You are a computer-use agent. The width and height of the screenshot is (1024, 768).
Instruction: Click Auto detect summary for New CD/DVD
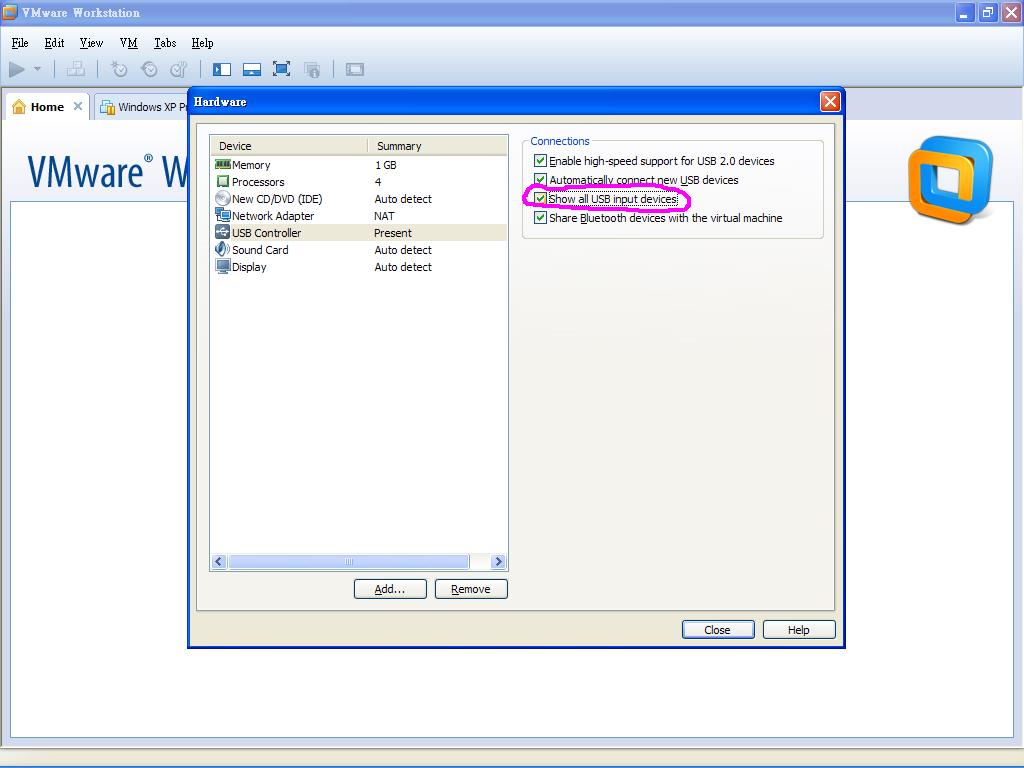[x=403, y=199]
